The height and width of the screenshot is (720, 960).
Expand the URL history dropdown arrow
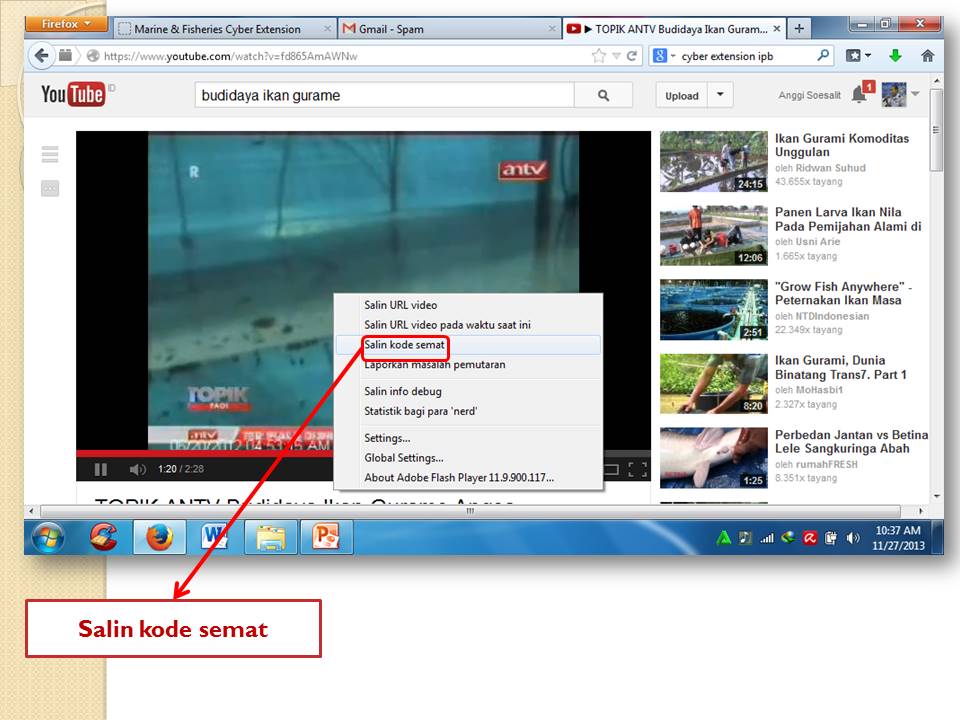pyautogui.click(x=617, y=56)
